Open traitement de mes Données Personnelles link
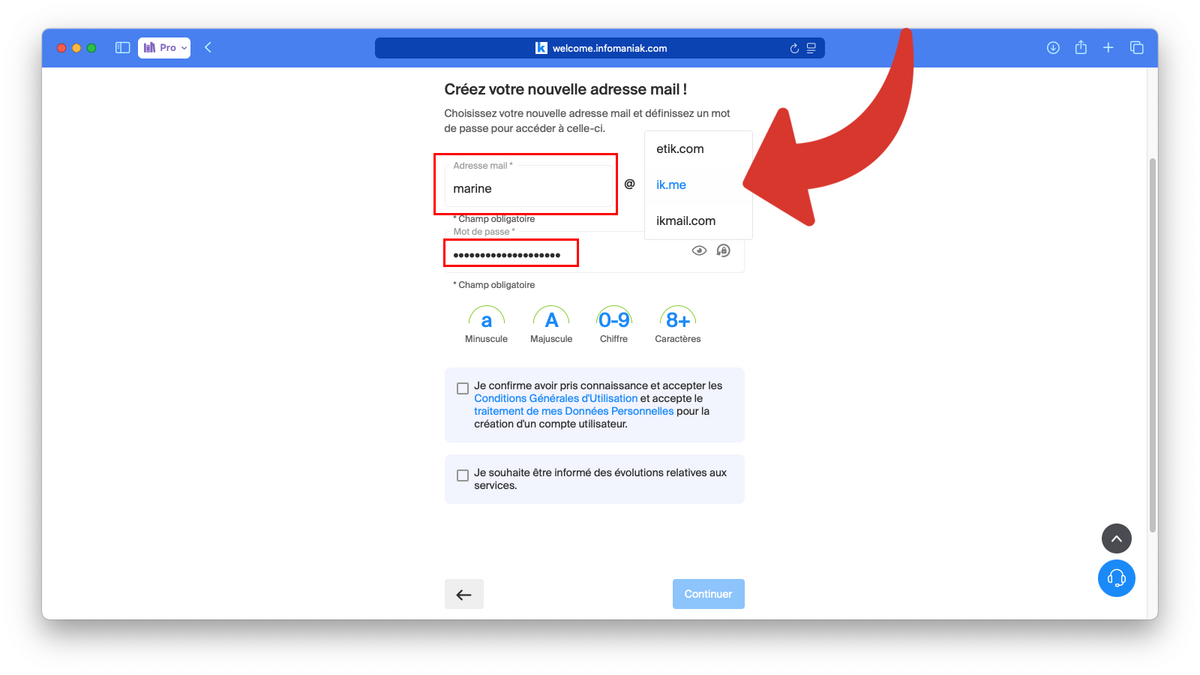 click(x=574, y=411)
